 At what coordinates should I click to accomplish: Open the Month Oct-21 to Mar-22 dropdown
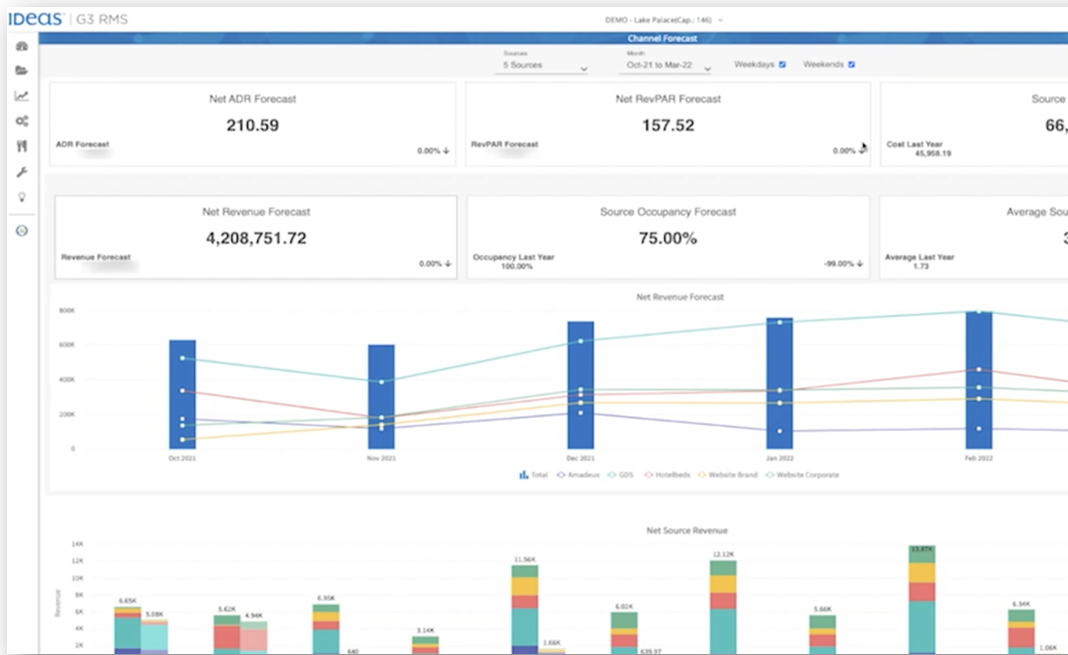pyautogui.click(x=666, y=65)
